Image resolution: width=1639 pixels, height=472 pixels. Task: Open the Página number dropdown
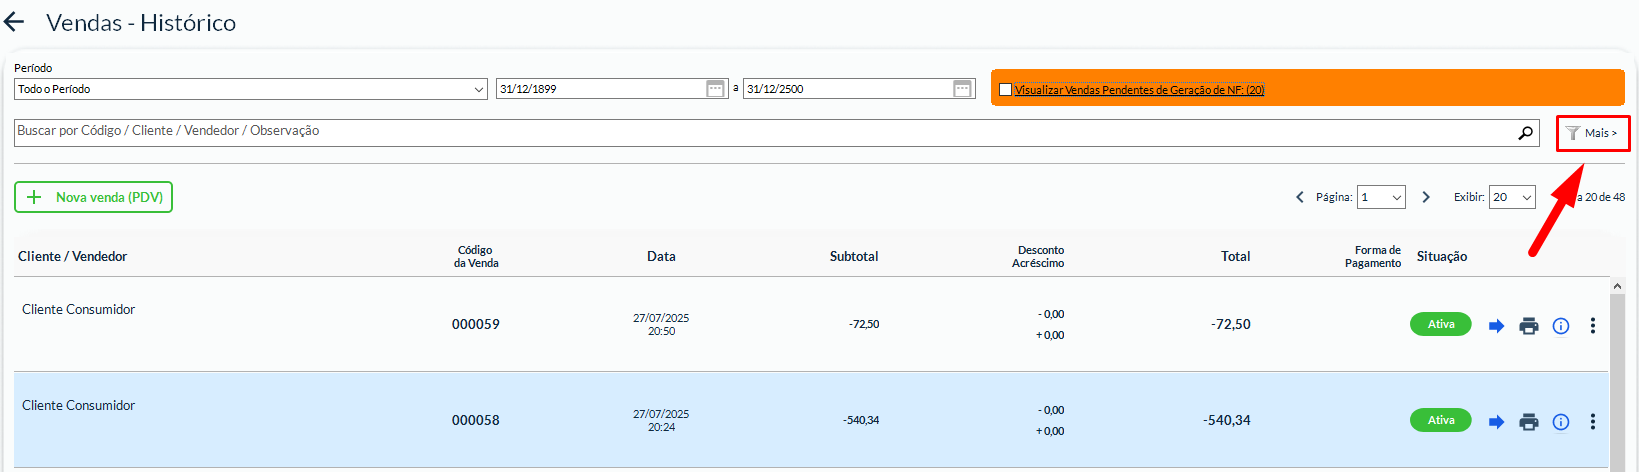coord(1381,197)
